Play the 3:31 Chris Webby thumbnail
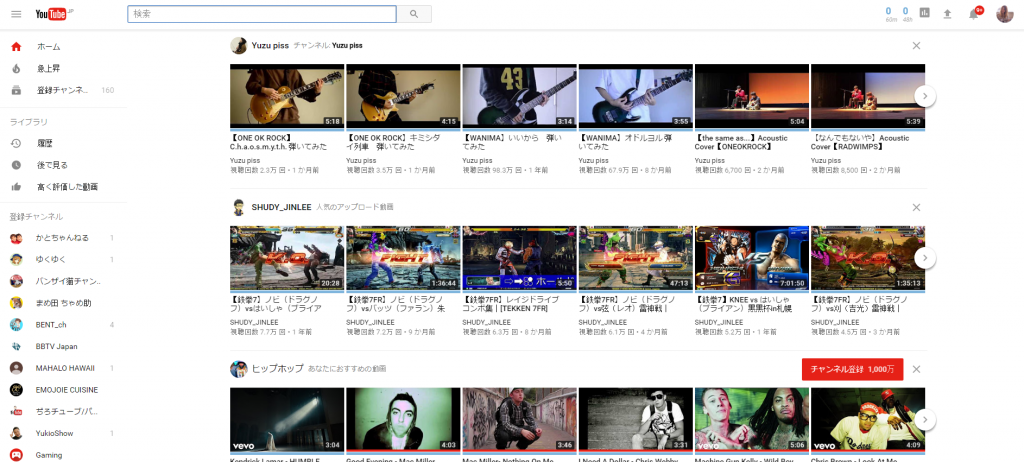Image resolution: width=1024 pixels, height=462 pixels. [635, 420]
